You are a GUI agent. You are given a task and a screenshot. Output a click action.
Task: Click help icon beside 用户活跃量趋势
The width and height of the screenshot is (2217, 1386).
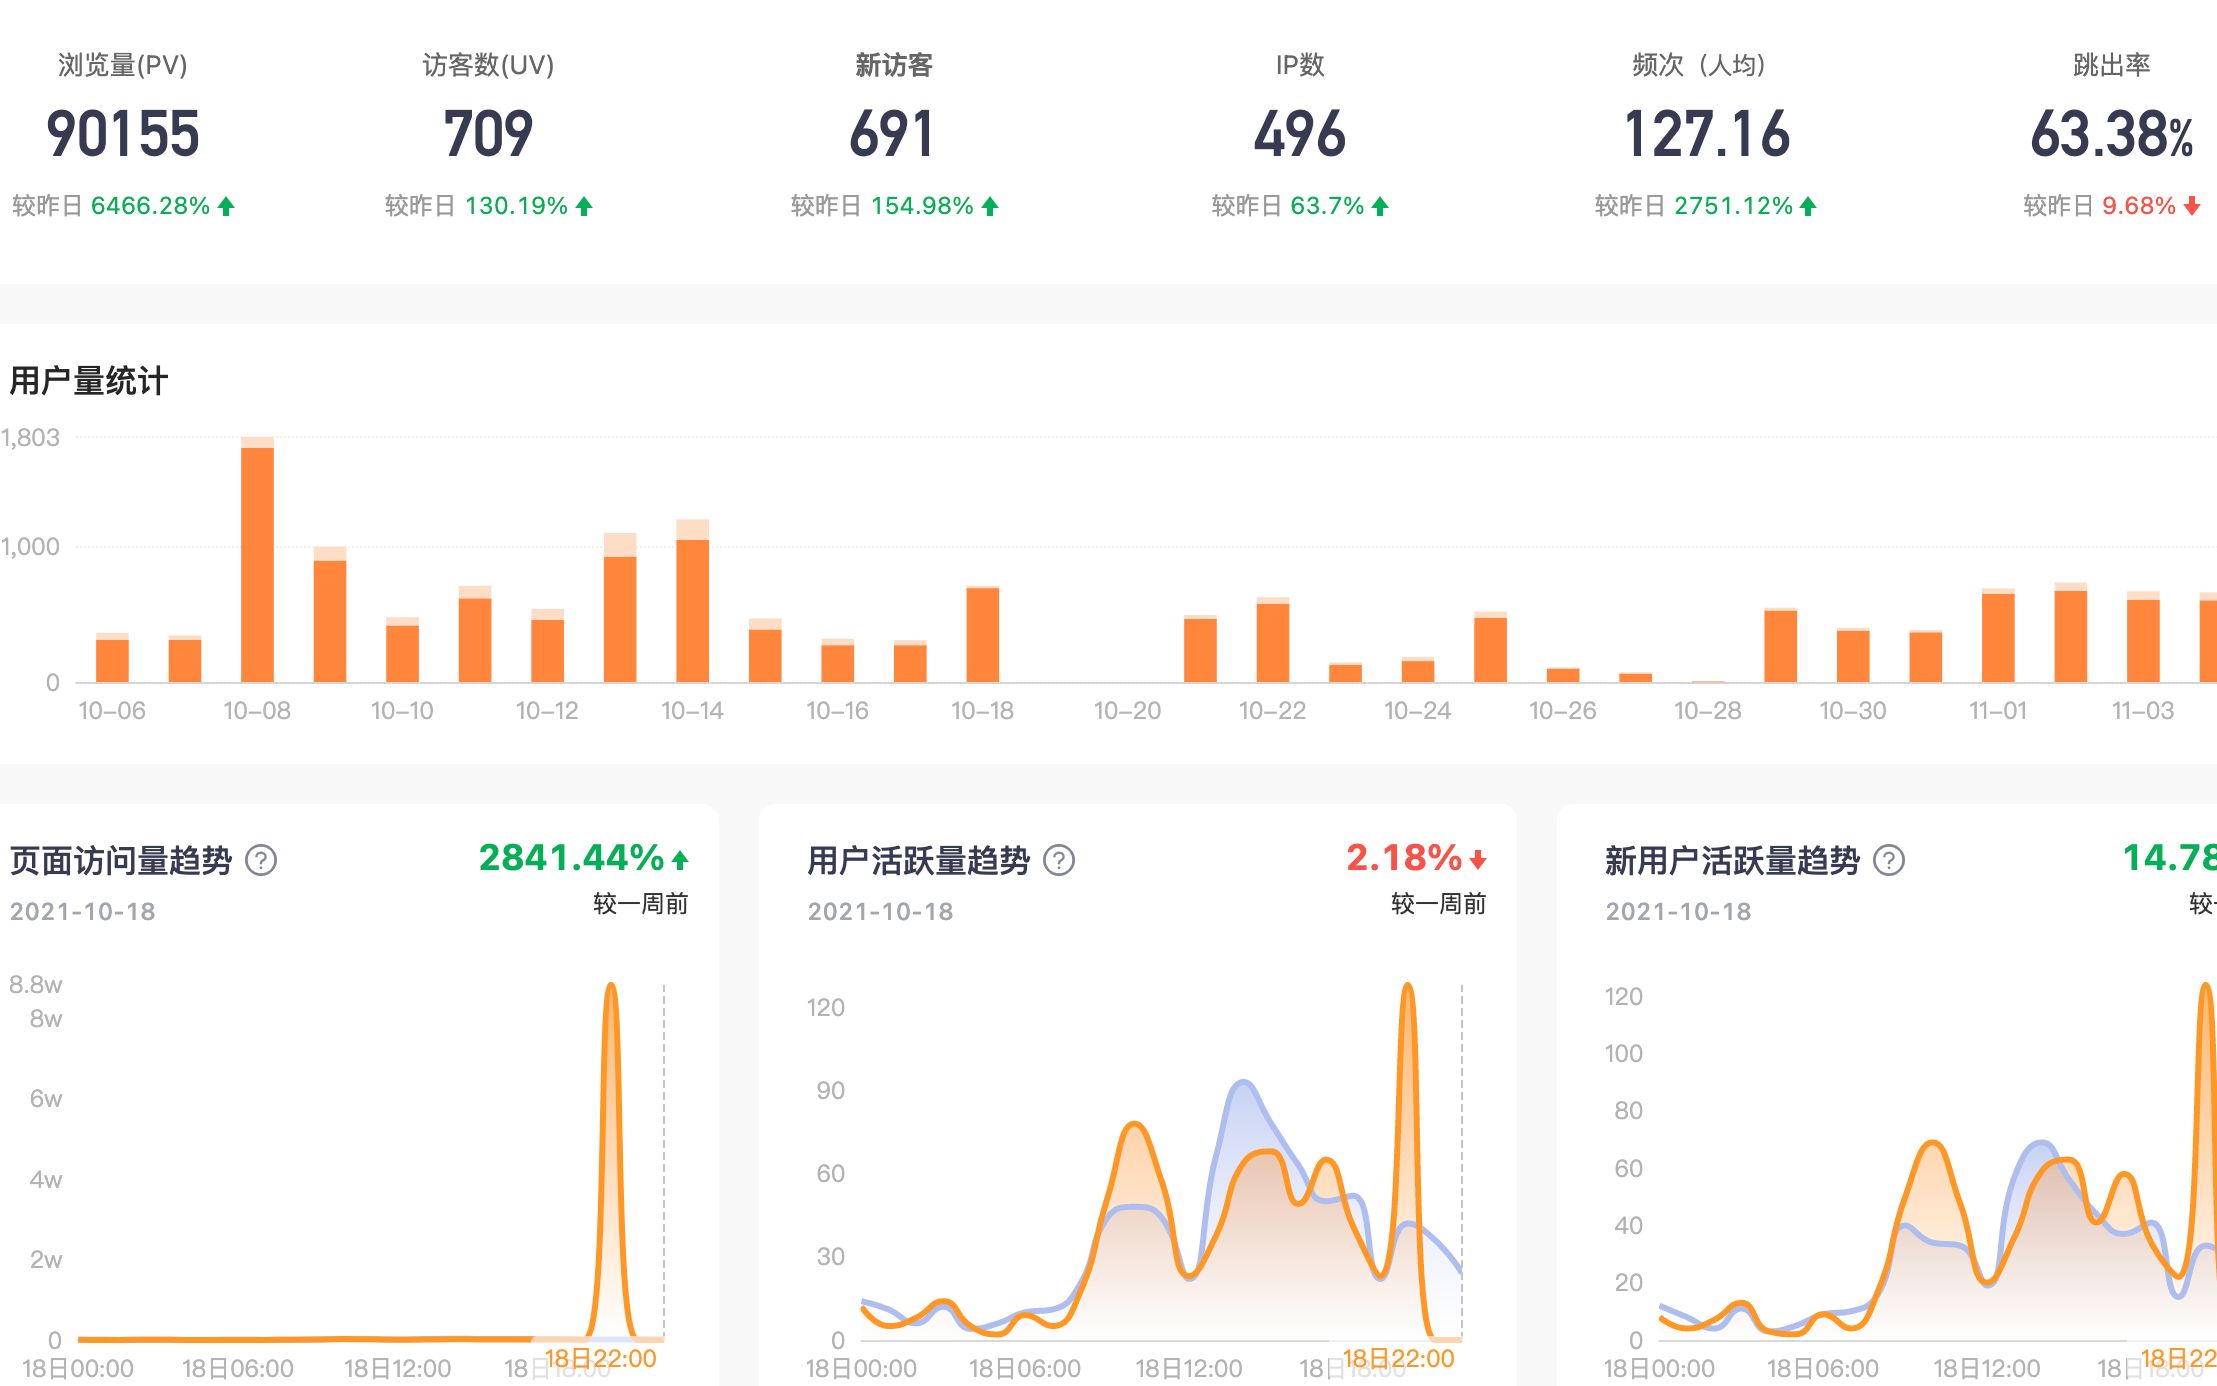1059,860
